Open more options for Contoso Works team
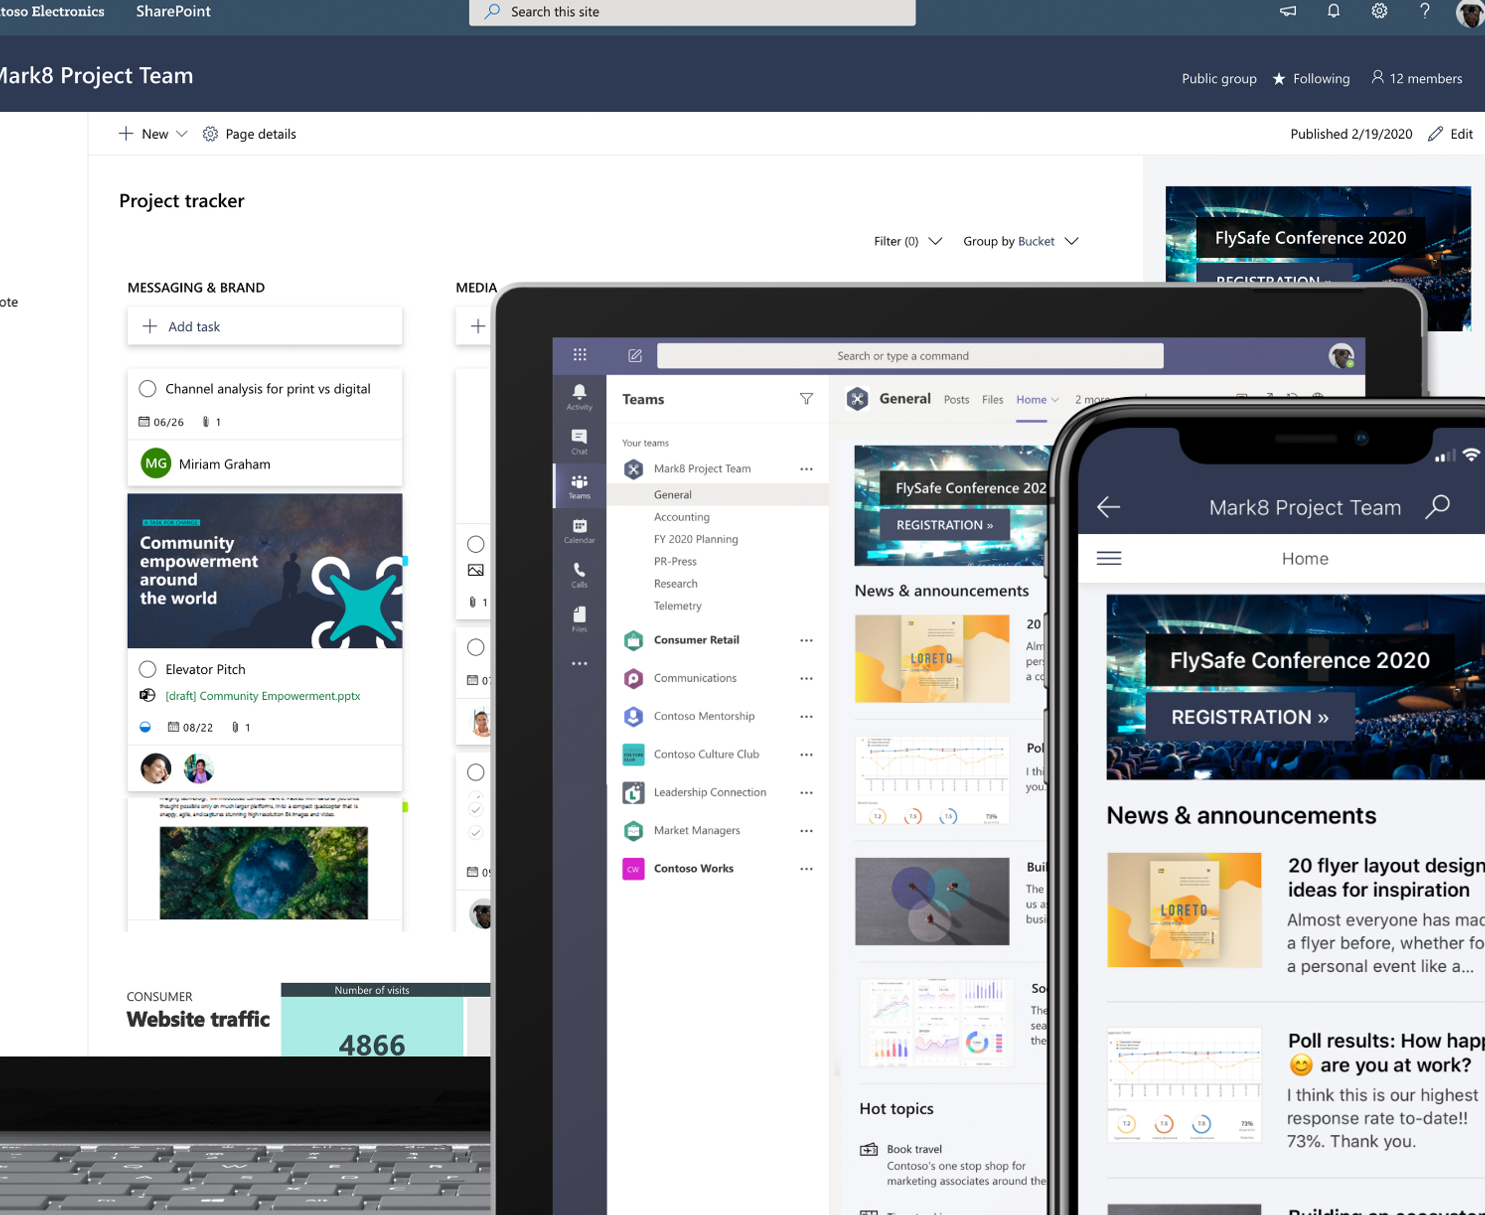 pos(806,869)
